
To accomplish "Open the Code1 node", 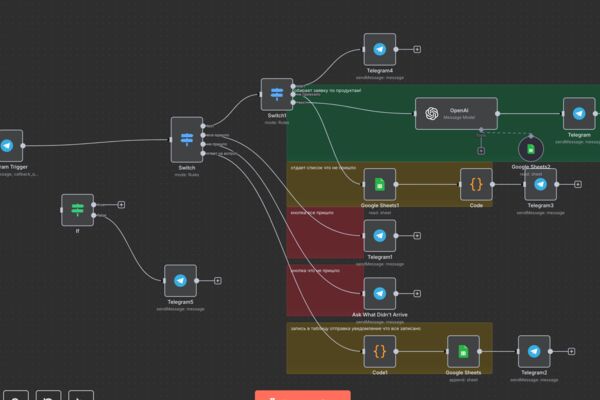I will pos(380,351).
